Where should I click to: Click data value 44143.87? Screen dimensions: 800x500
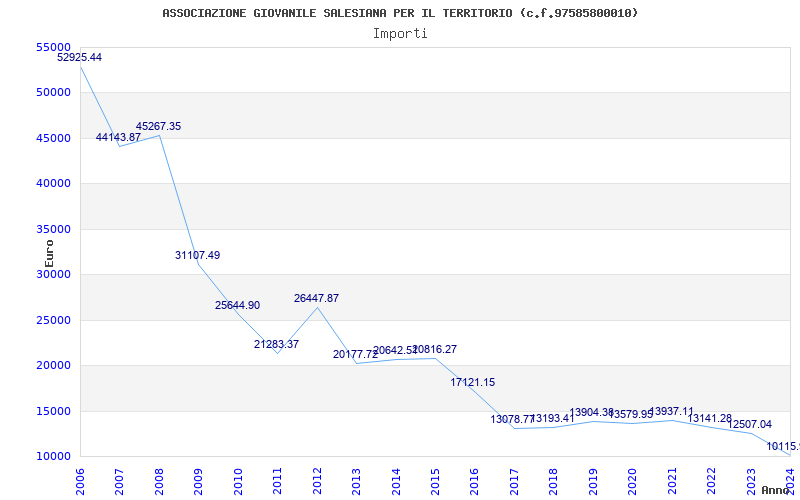[x=118, y=137]
